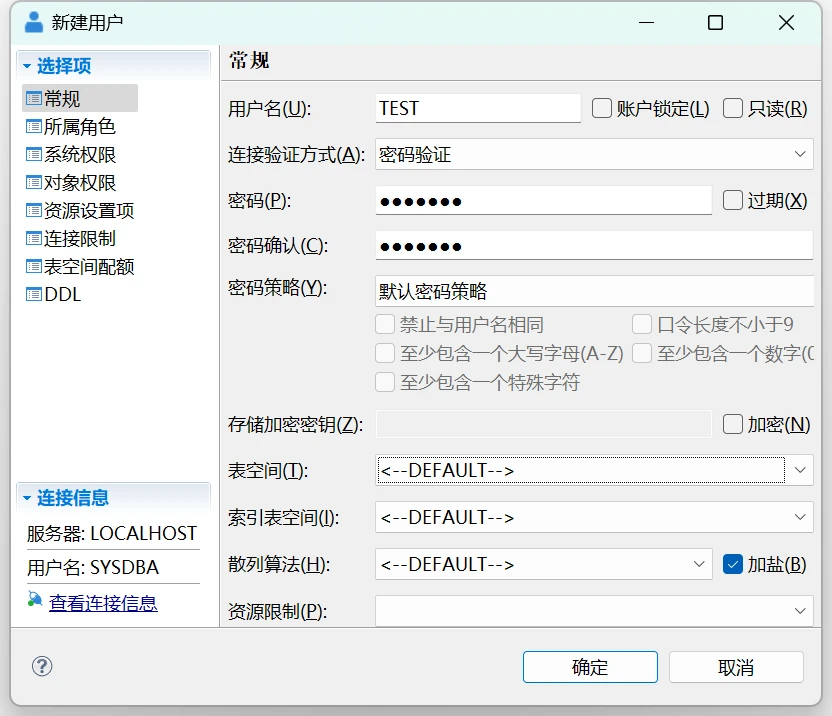This screenshot has width=832, height=716.
Task: Switch to 对象权限 page
Action: [79, 183]
